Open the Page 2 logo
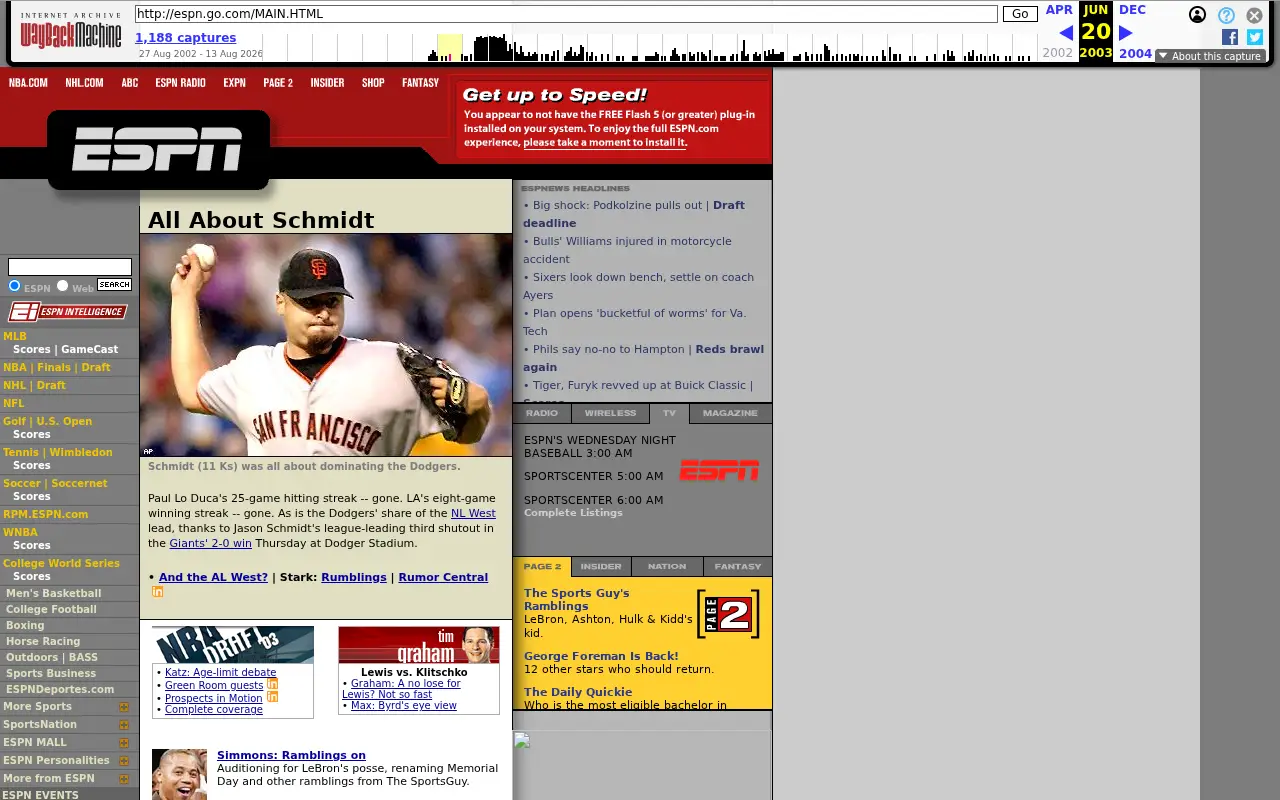The height and width of the screenshot is (800, 1280). pyautogui.click(x=728, y=614)
